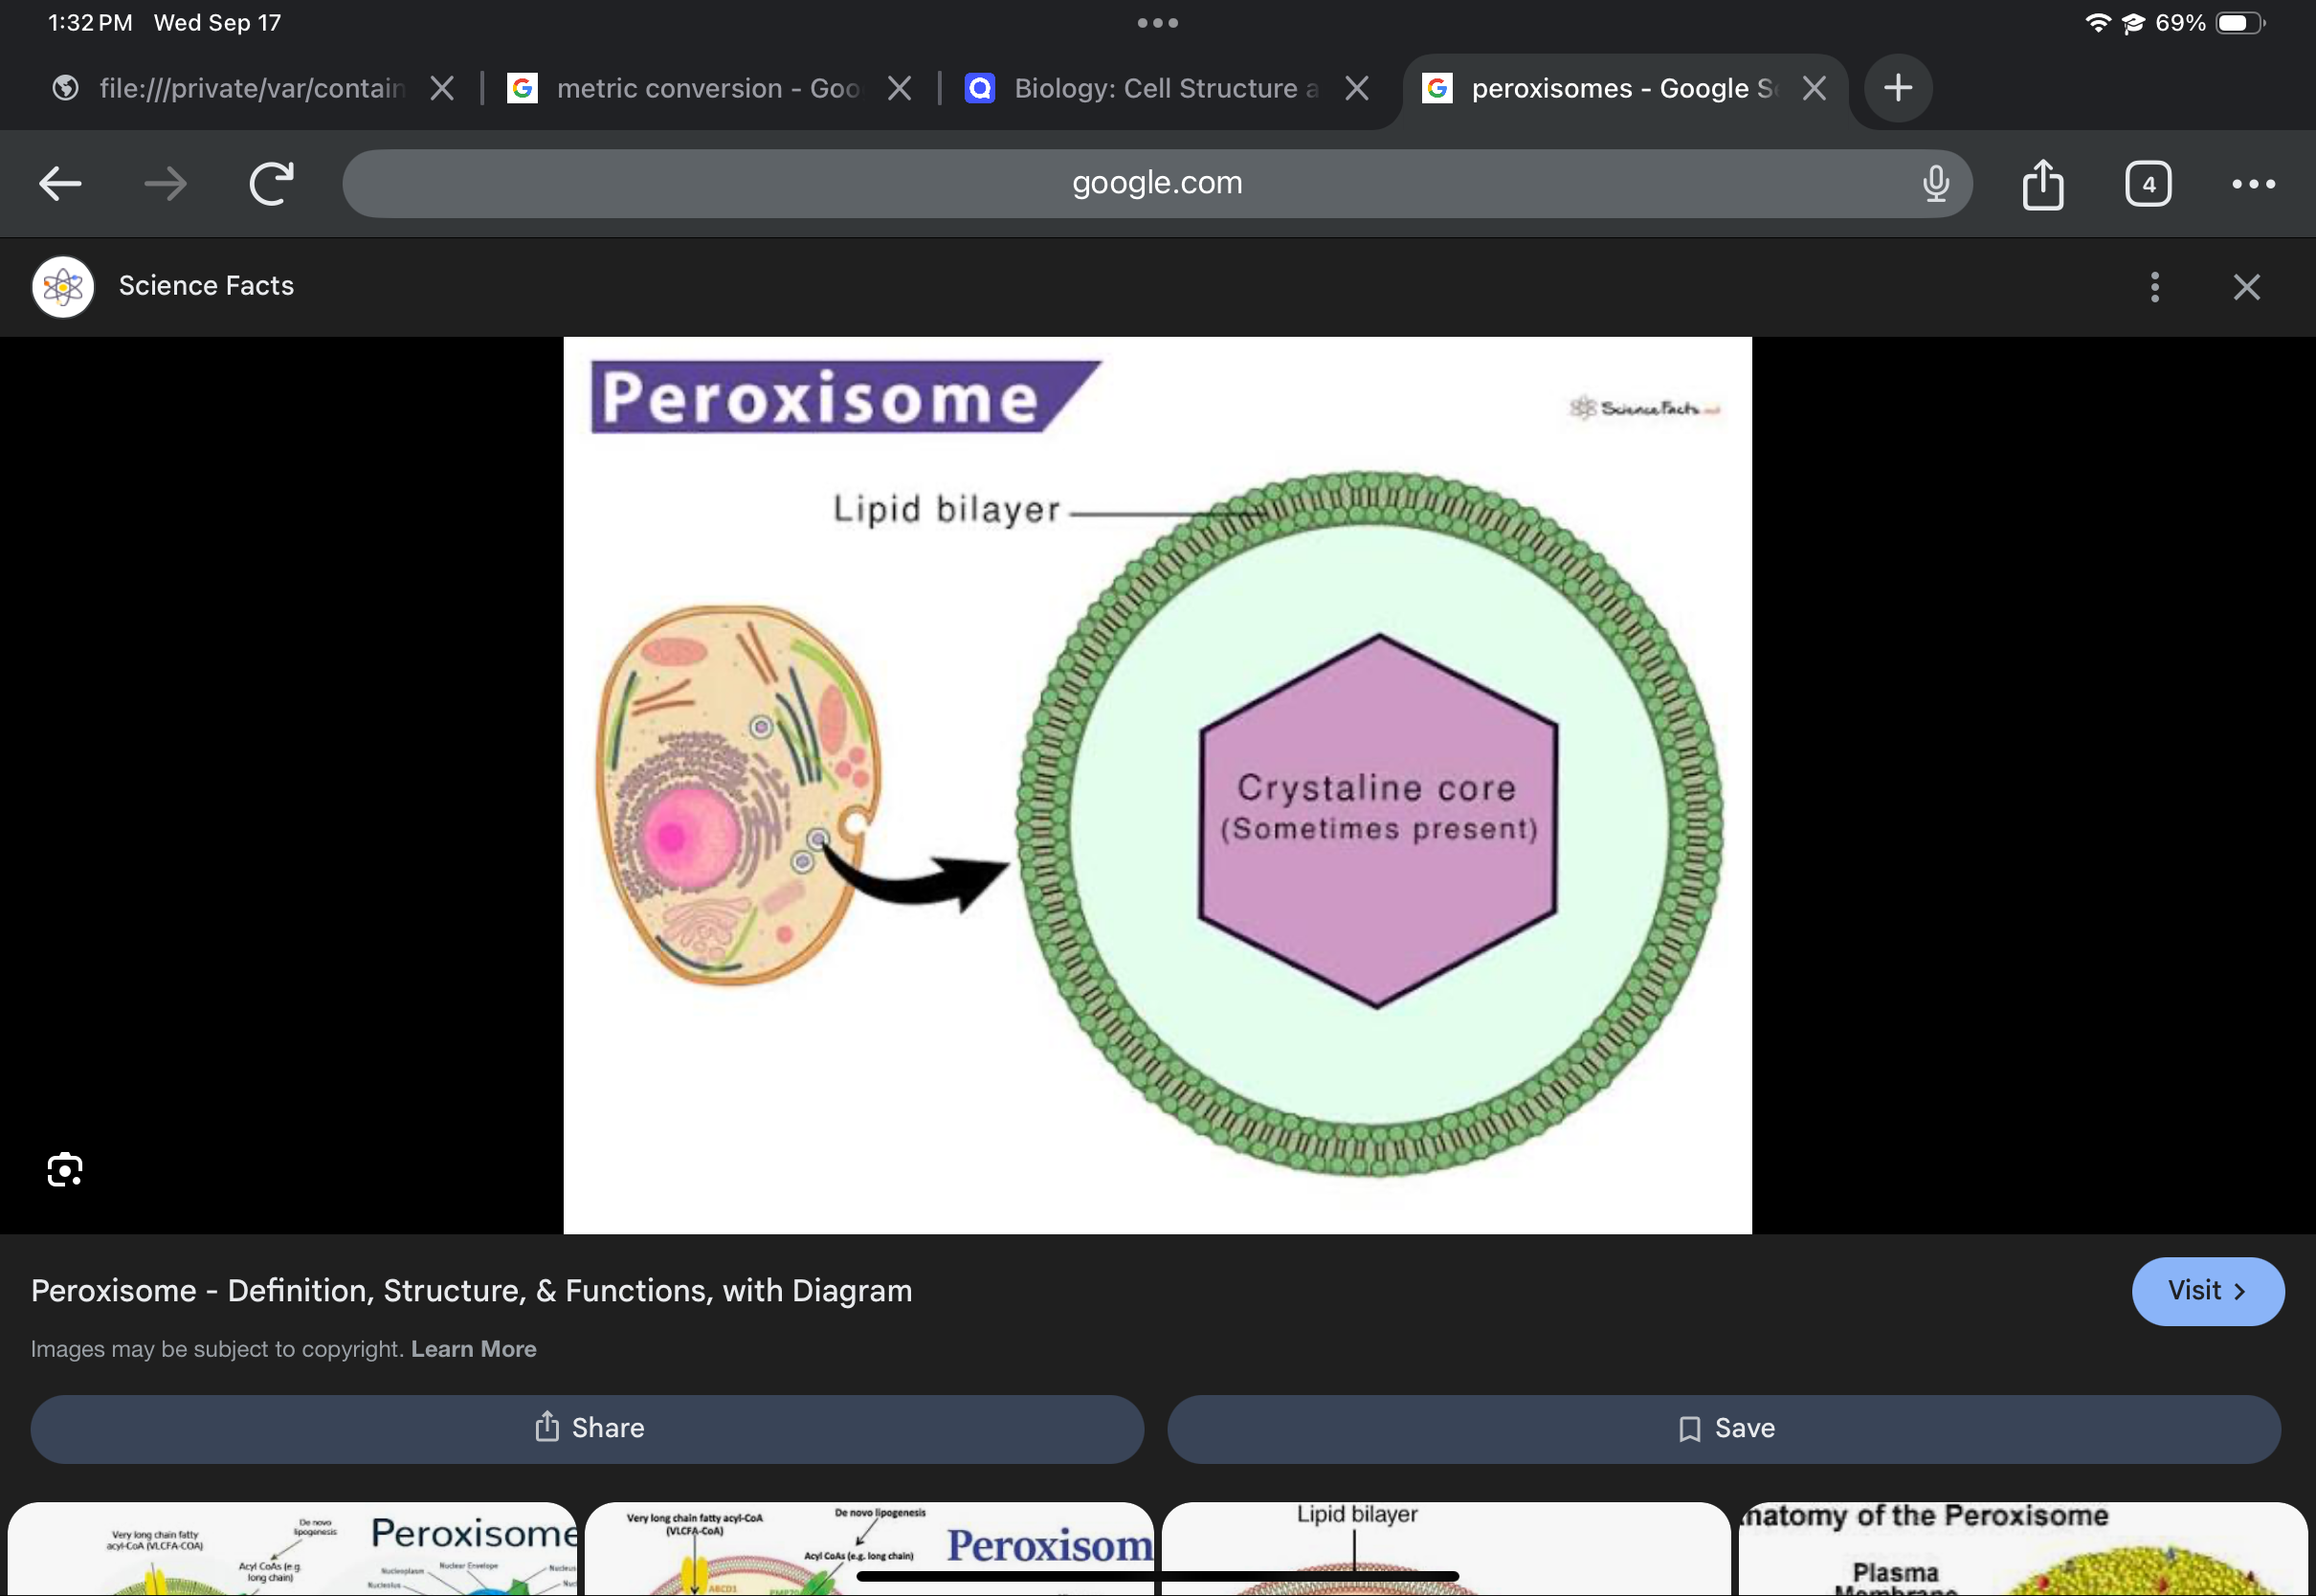Tap the Wi-Fi status icon
The height and width of the screenshot is (1596, 2316).
coord(2097,23)
